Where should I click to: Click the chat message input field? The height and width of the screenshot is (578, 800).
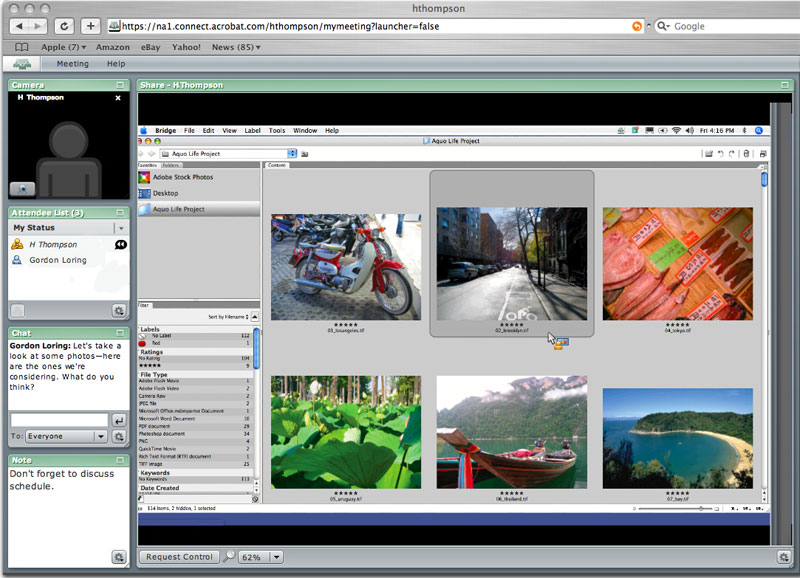[58, 420]
